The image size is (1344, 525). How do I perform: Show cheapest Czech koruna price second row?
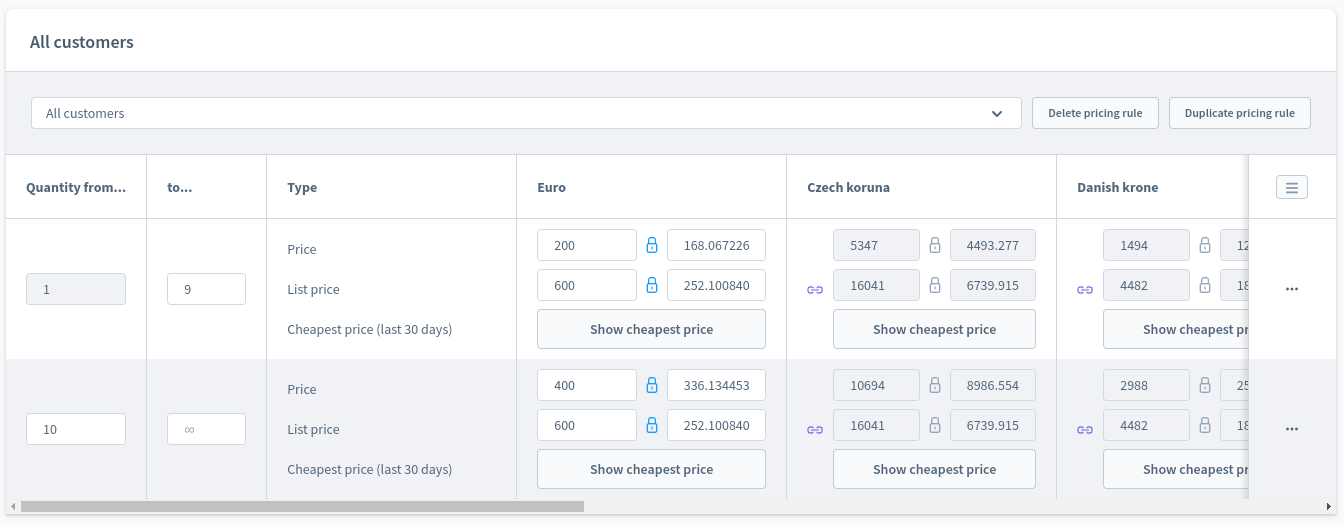pyautogui.click(x=934, y=469)
